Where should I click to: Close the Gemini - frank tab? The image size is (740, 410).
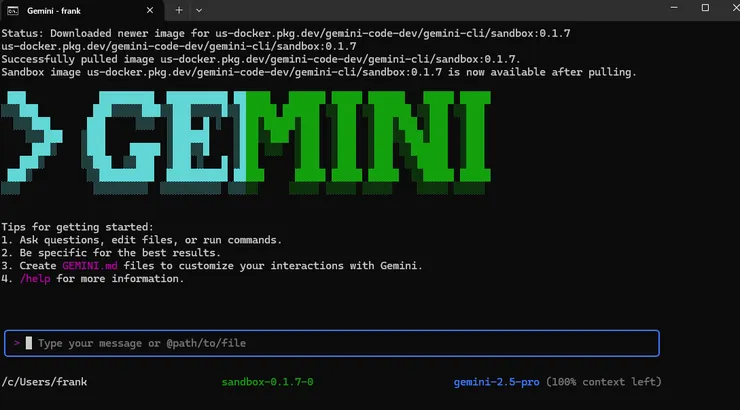click(150, 10)
